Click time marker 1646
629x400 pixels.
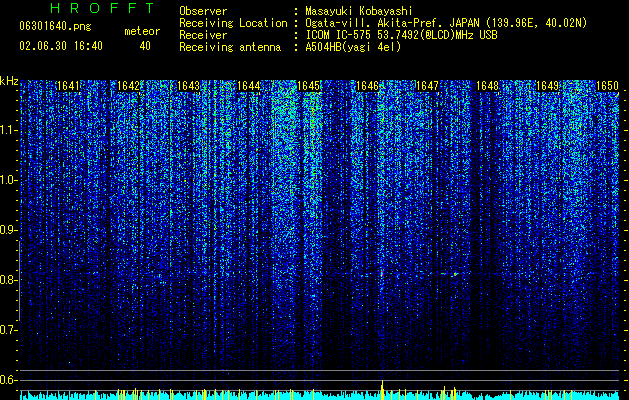pyautogui.click(x=368, y=86)
